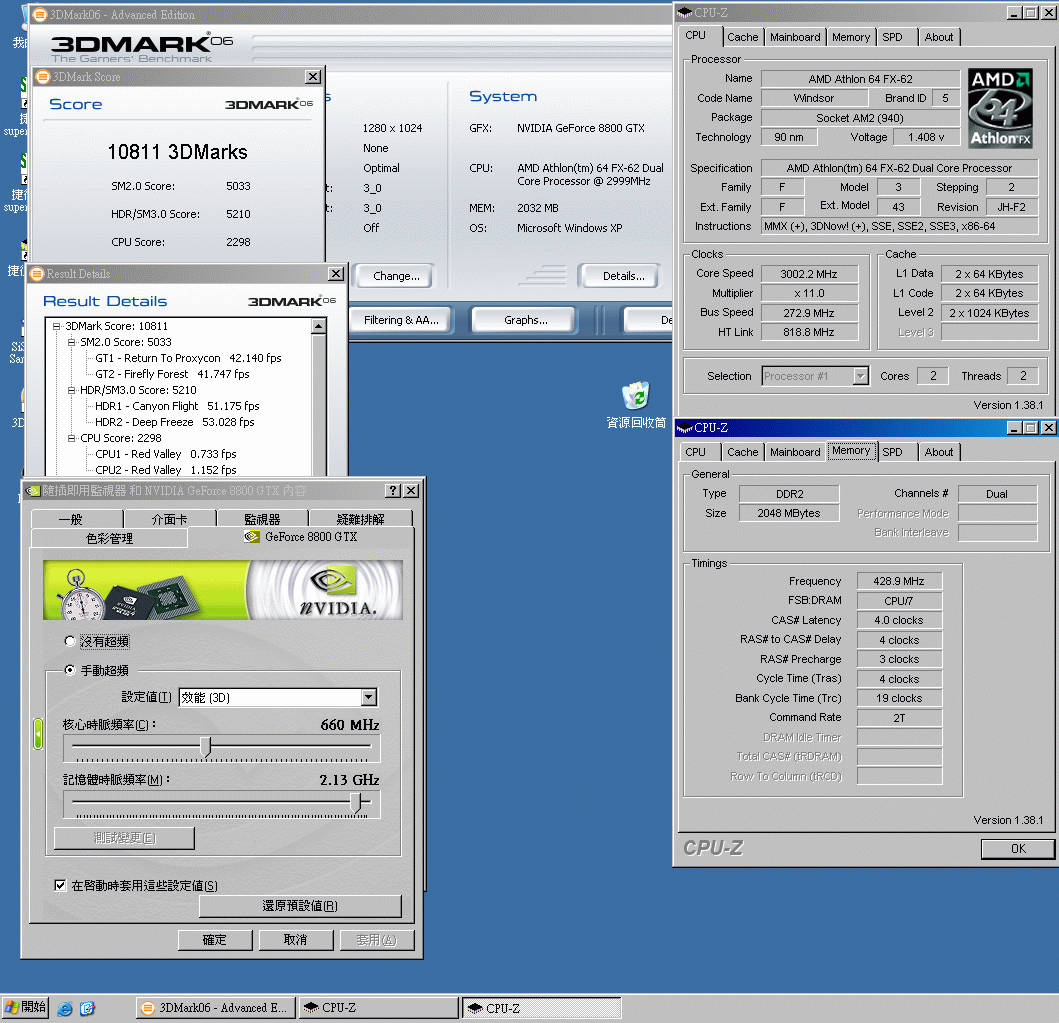Open the Recycle Bin desktop icon

(636, 405)
